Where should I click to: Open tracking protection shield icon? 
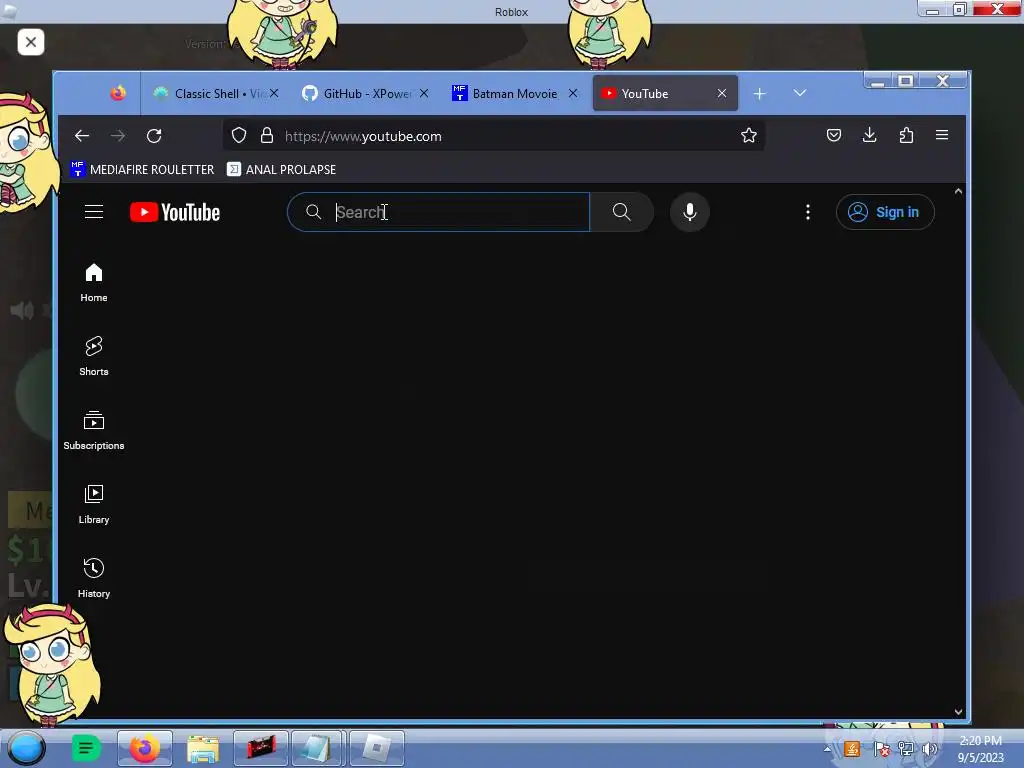(x=239, y=135)
